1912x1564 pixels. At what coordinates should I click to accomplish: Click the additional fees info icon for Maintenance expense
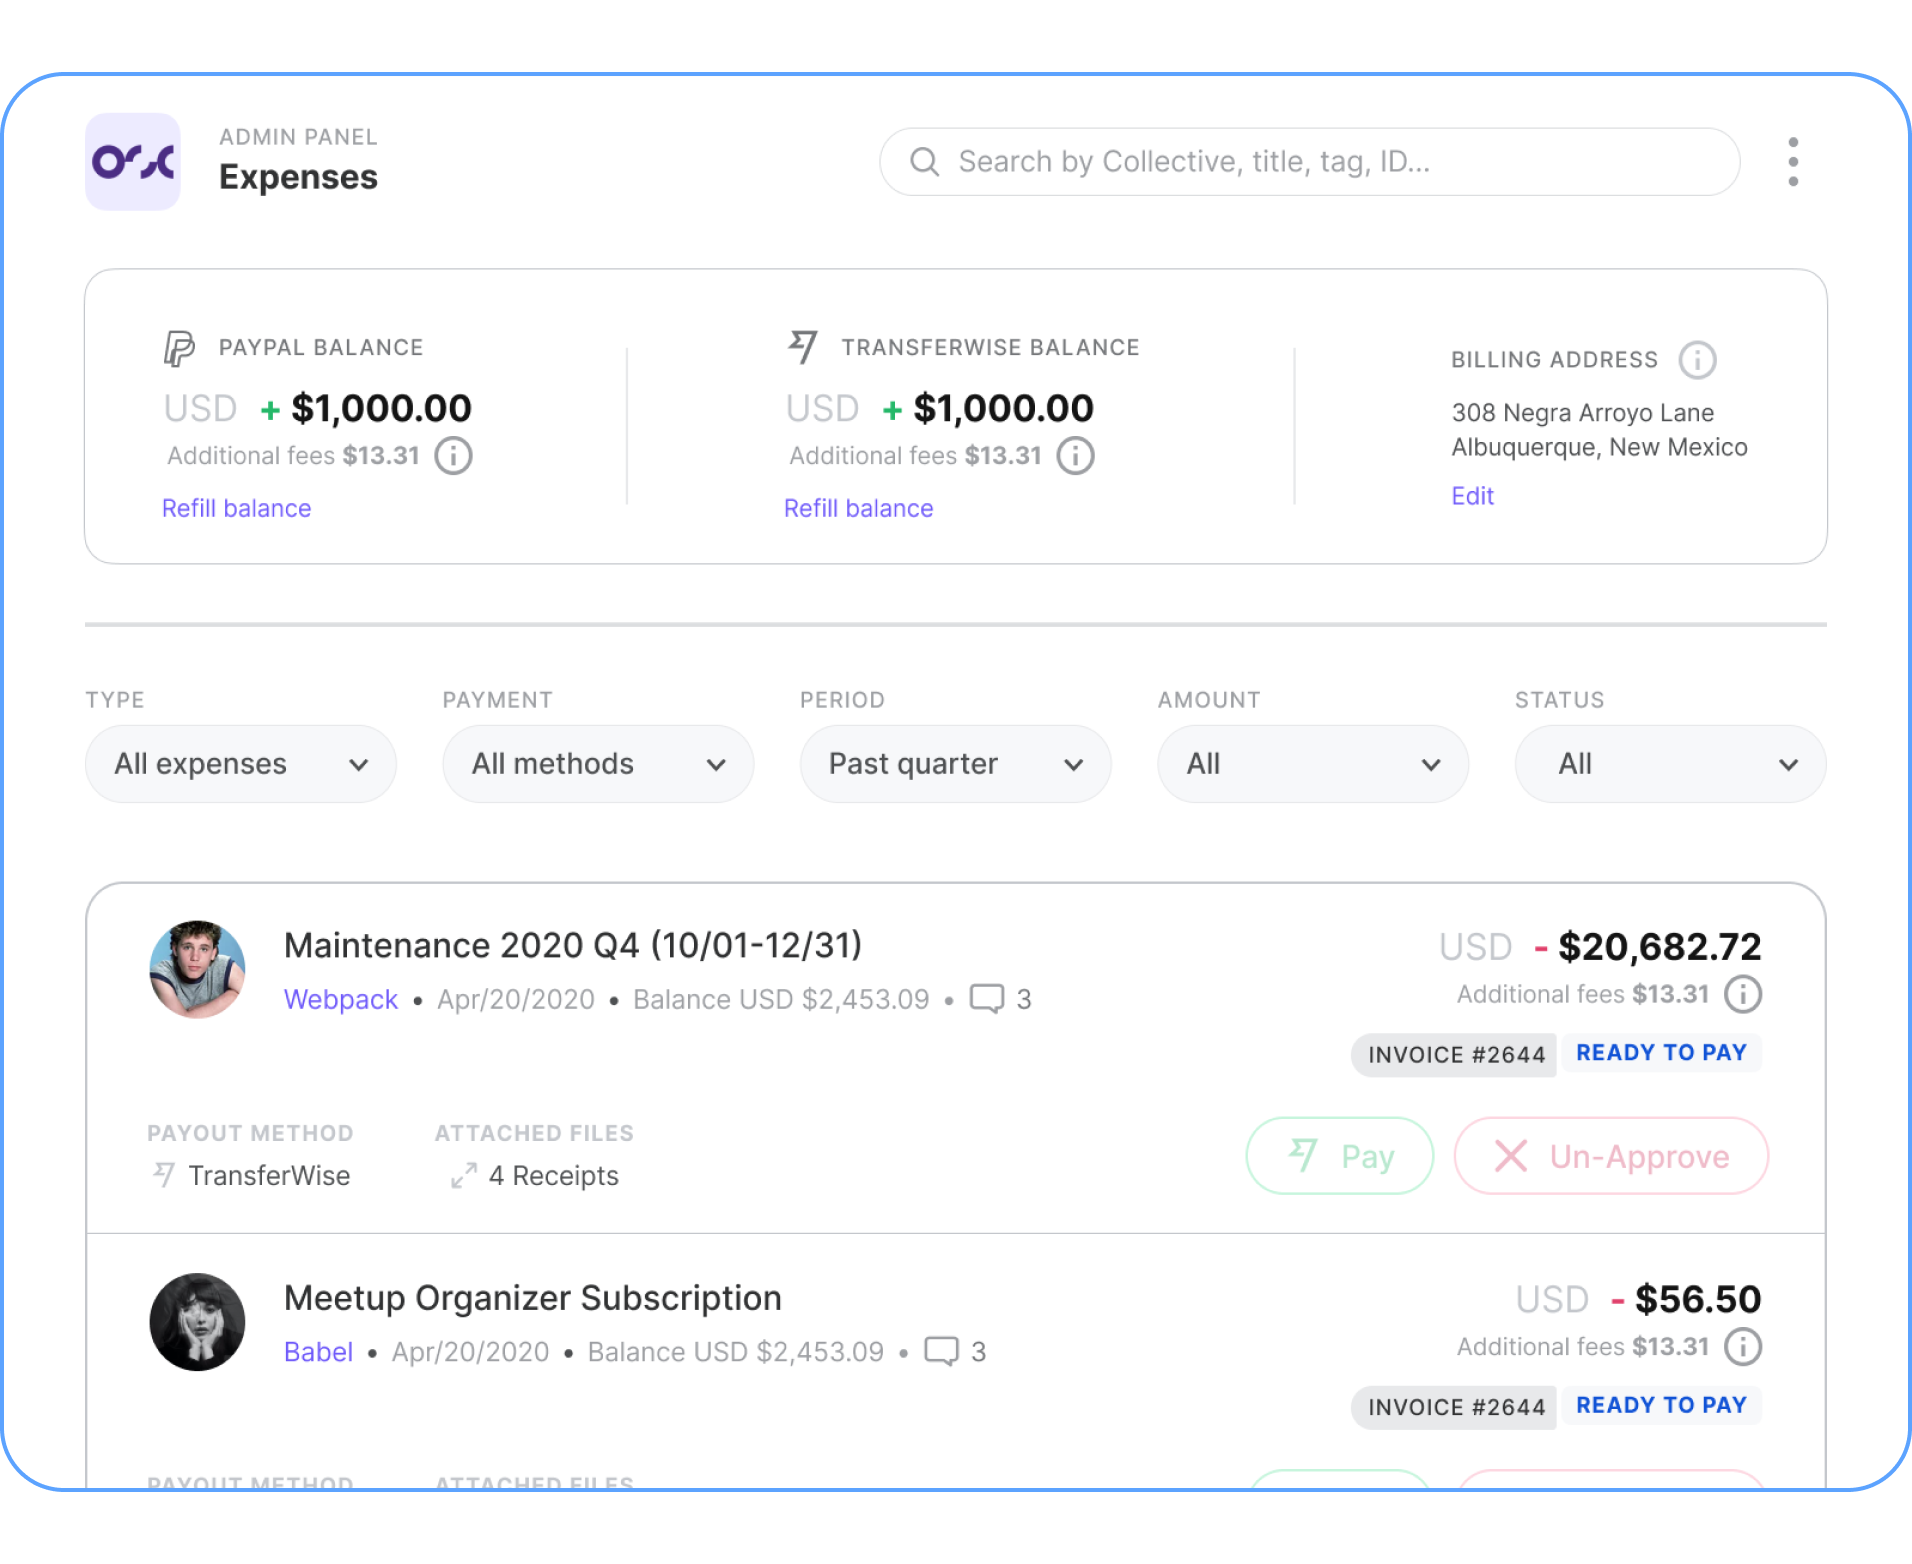coord(1745,993)
